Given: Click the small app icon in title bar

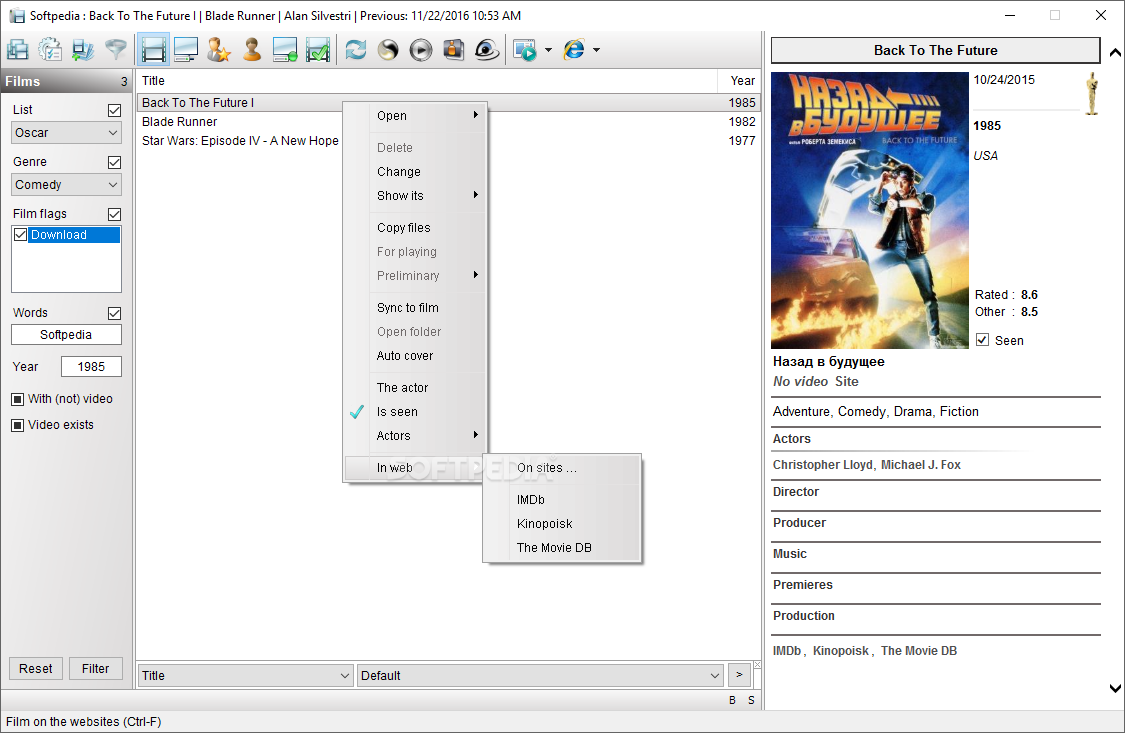Looking at the screenshot, I should coord(17,15).
